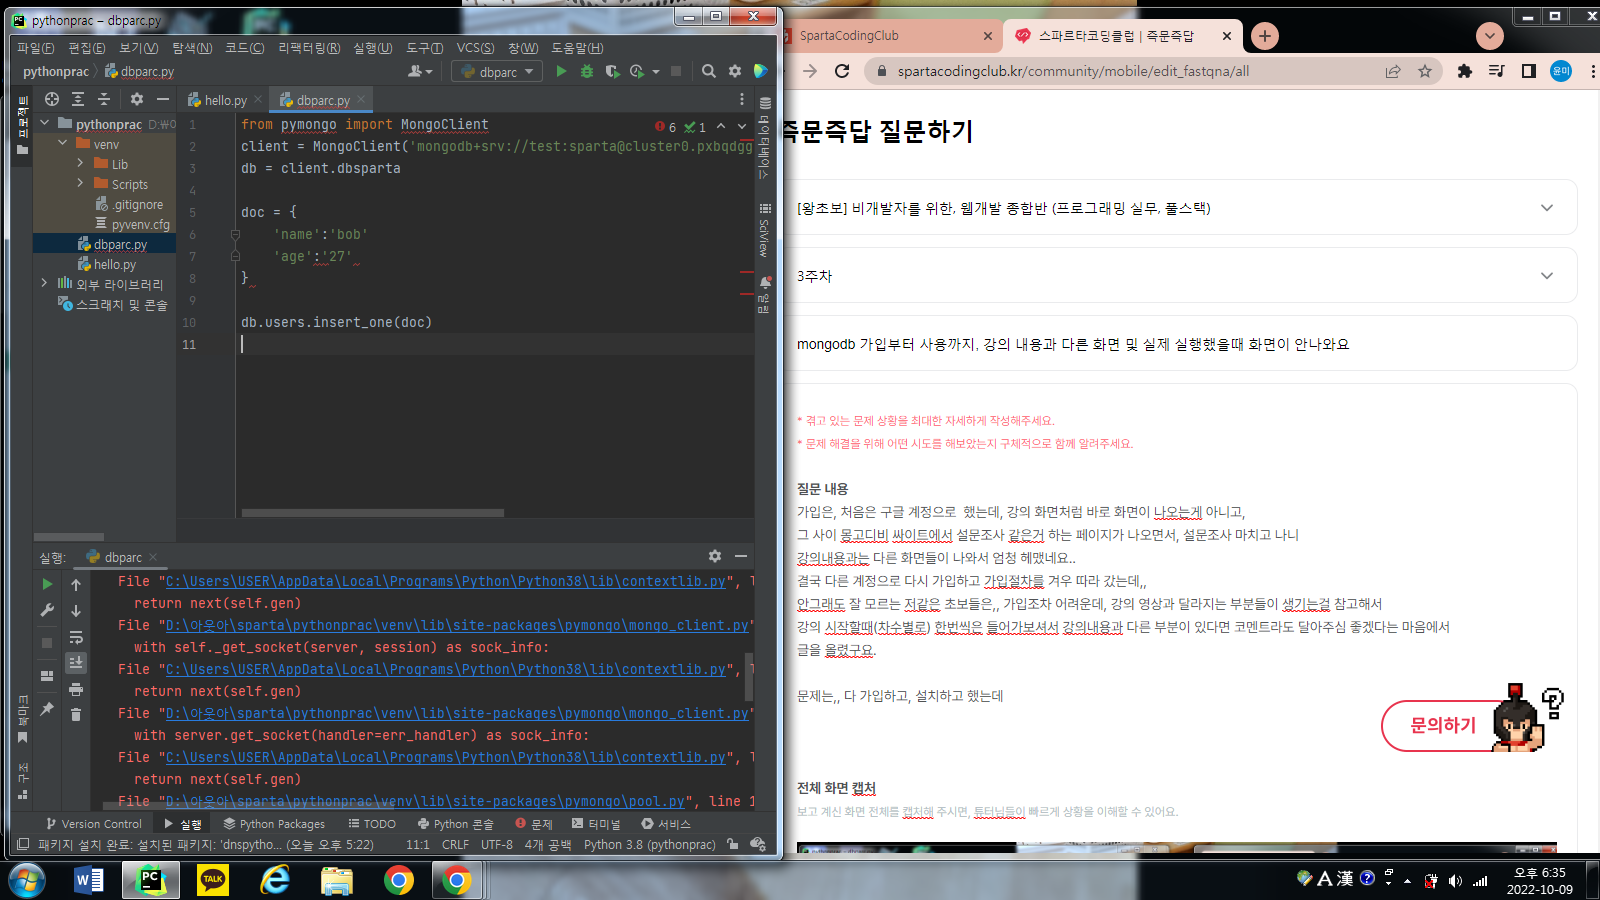
Task: Pin the dbparc run tab
Action: tap(47, 708)
